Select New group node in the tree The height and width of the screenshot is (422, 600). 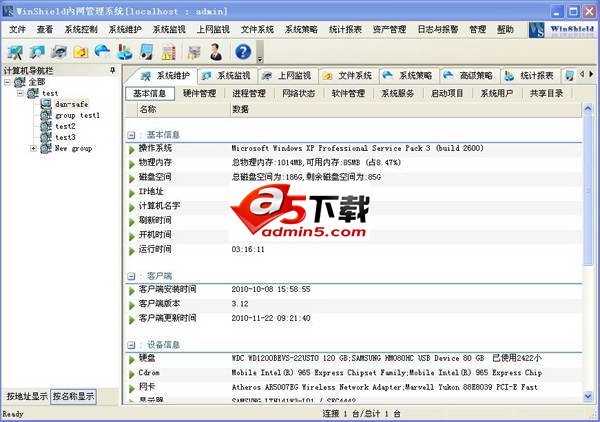73,148
